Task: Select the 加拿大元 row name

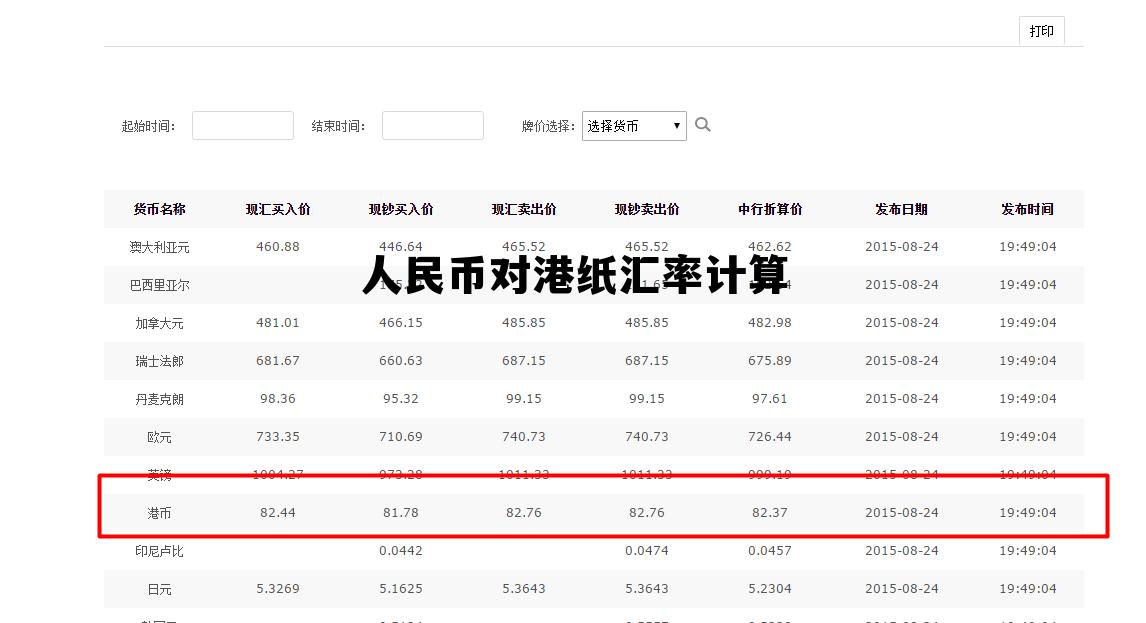Action: click(x=160, y=323)
